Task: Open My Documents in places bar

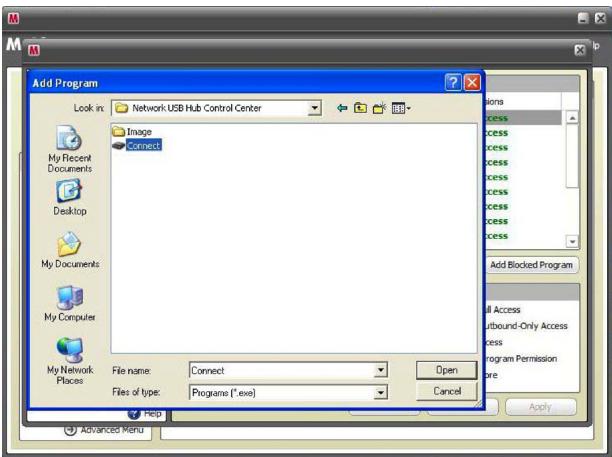Action: coord(70,250)
